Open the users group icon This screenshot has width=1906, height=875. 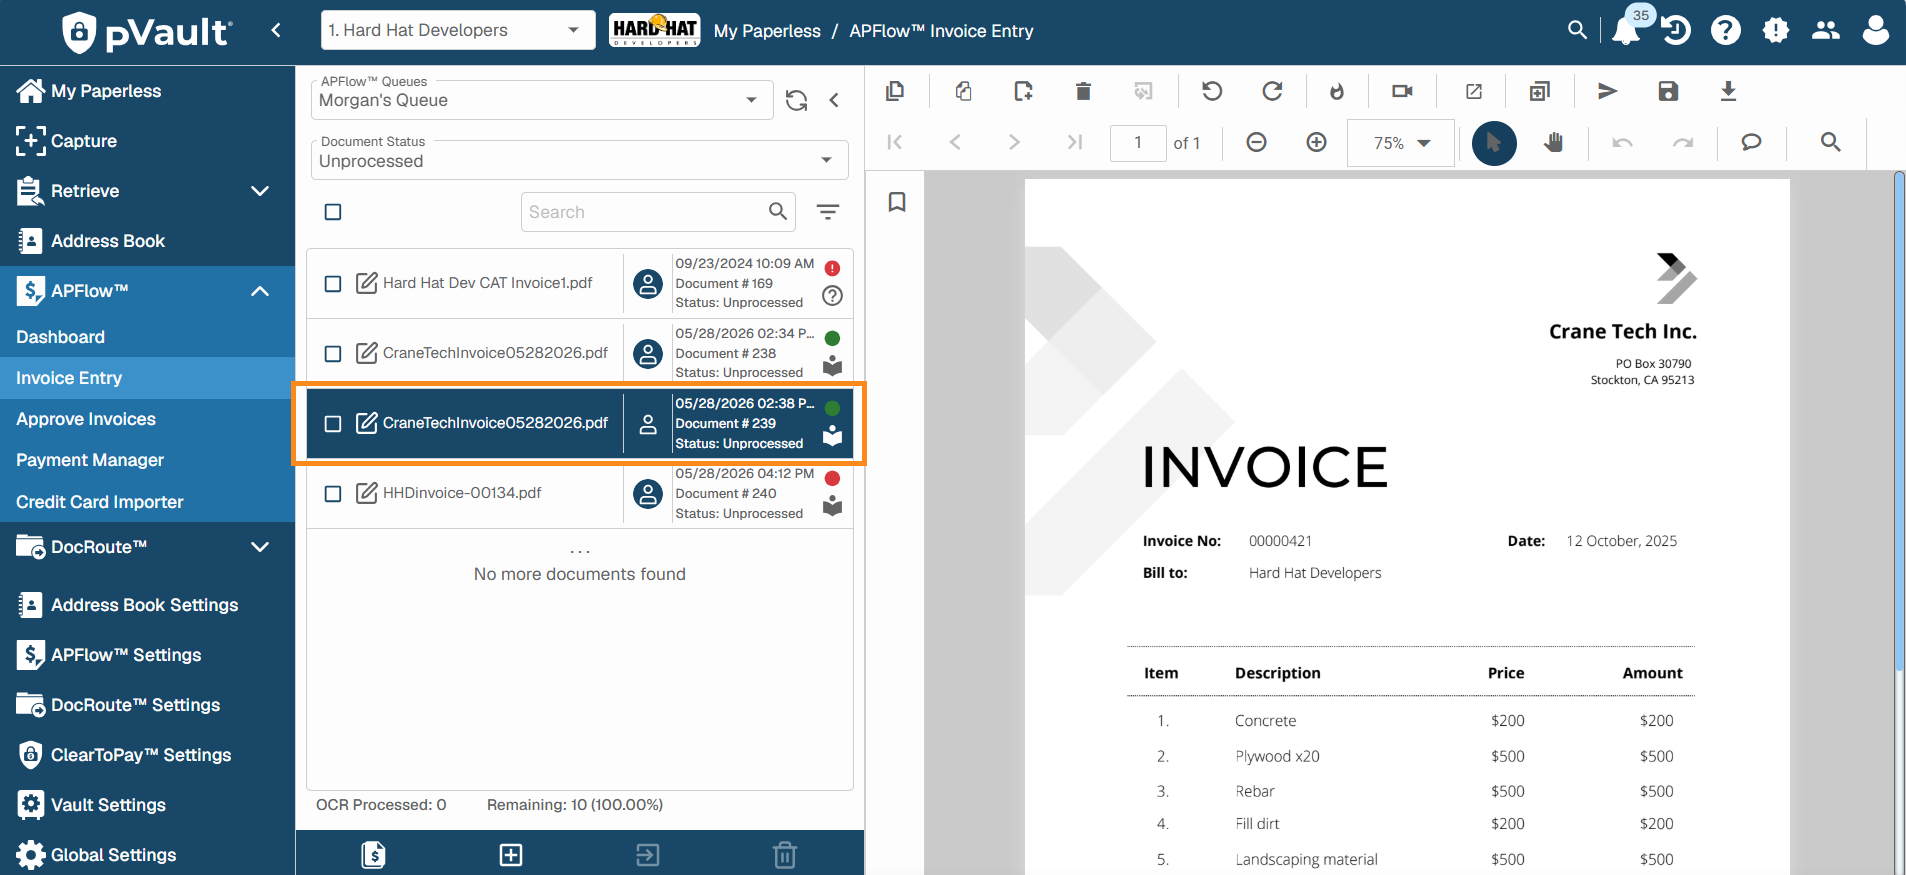click(x=1826, y=31)
